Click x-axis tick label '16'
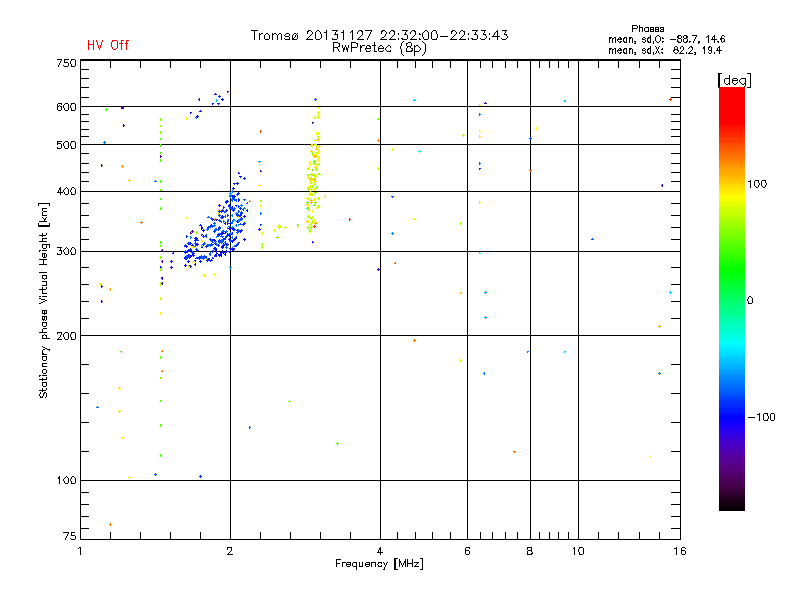This screenshot has width=800, height=600. [680, 551]
